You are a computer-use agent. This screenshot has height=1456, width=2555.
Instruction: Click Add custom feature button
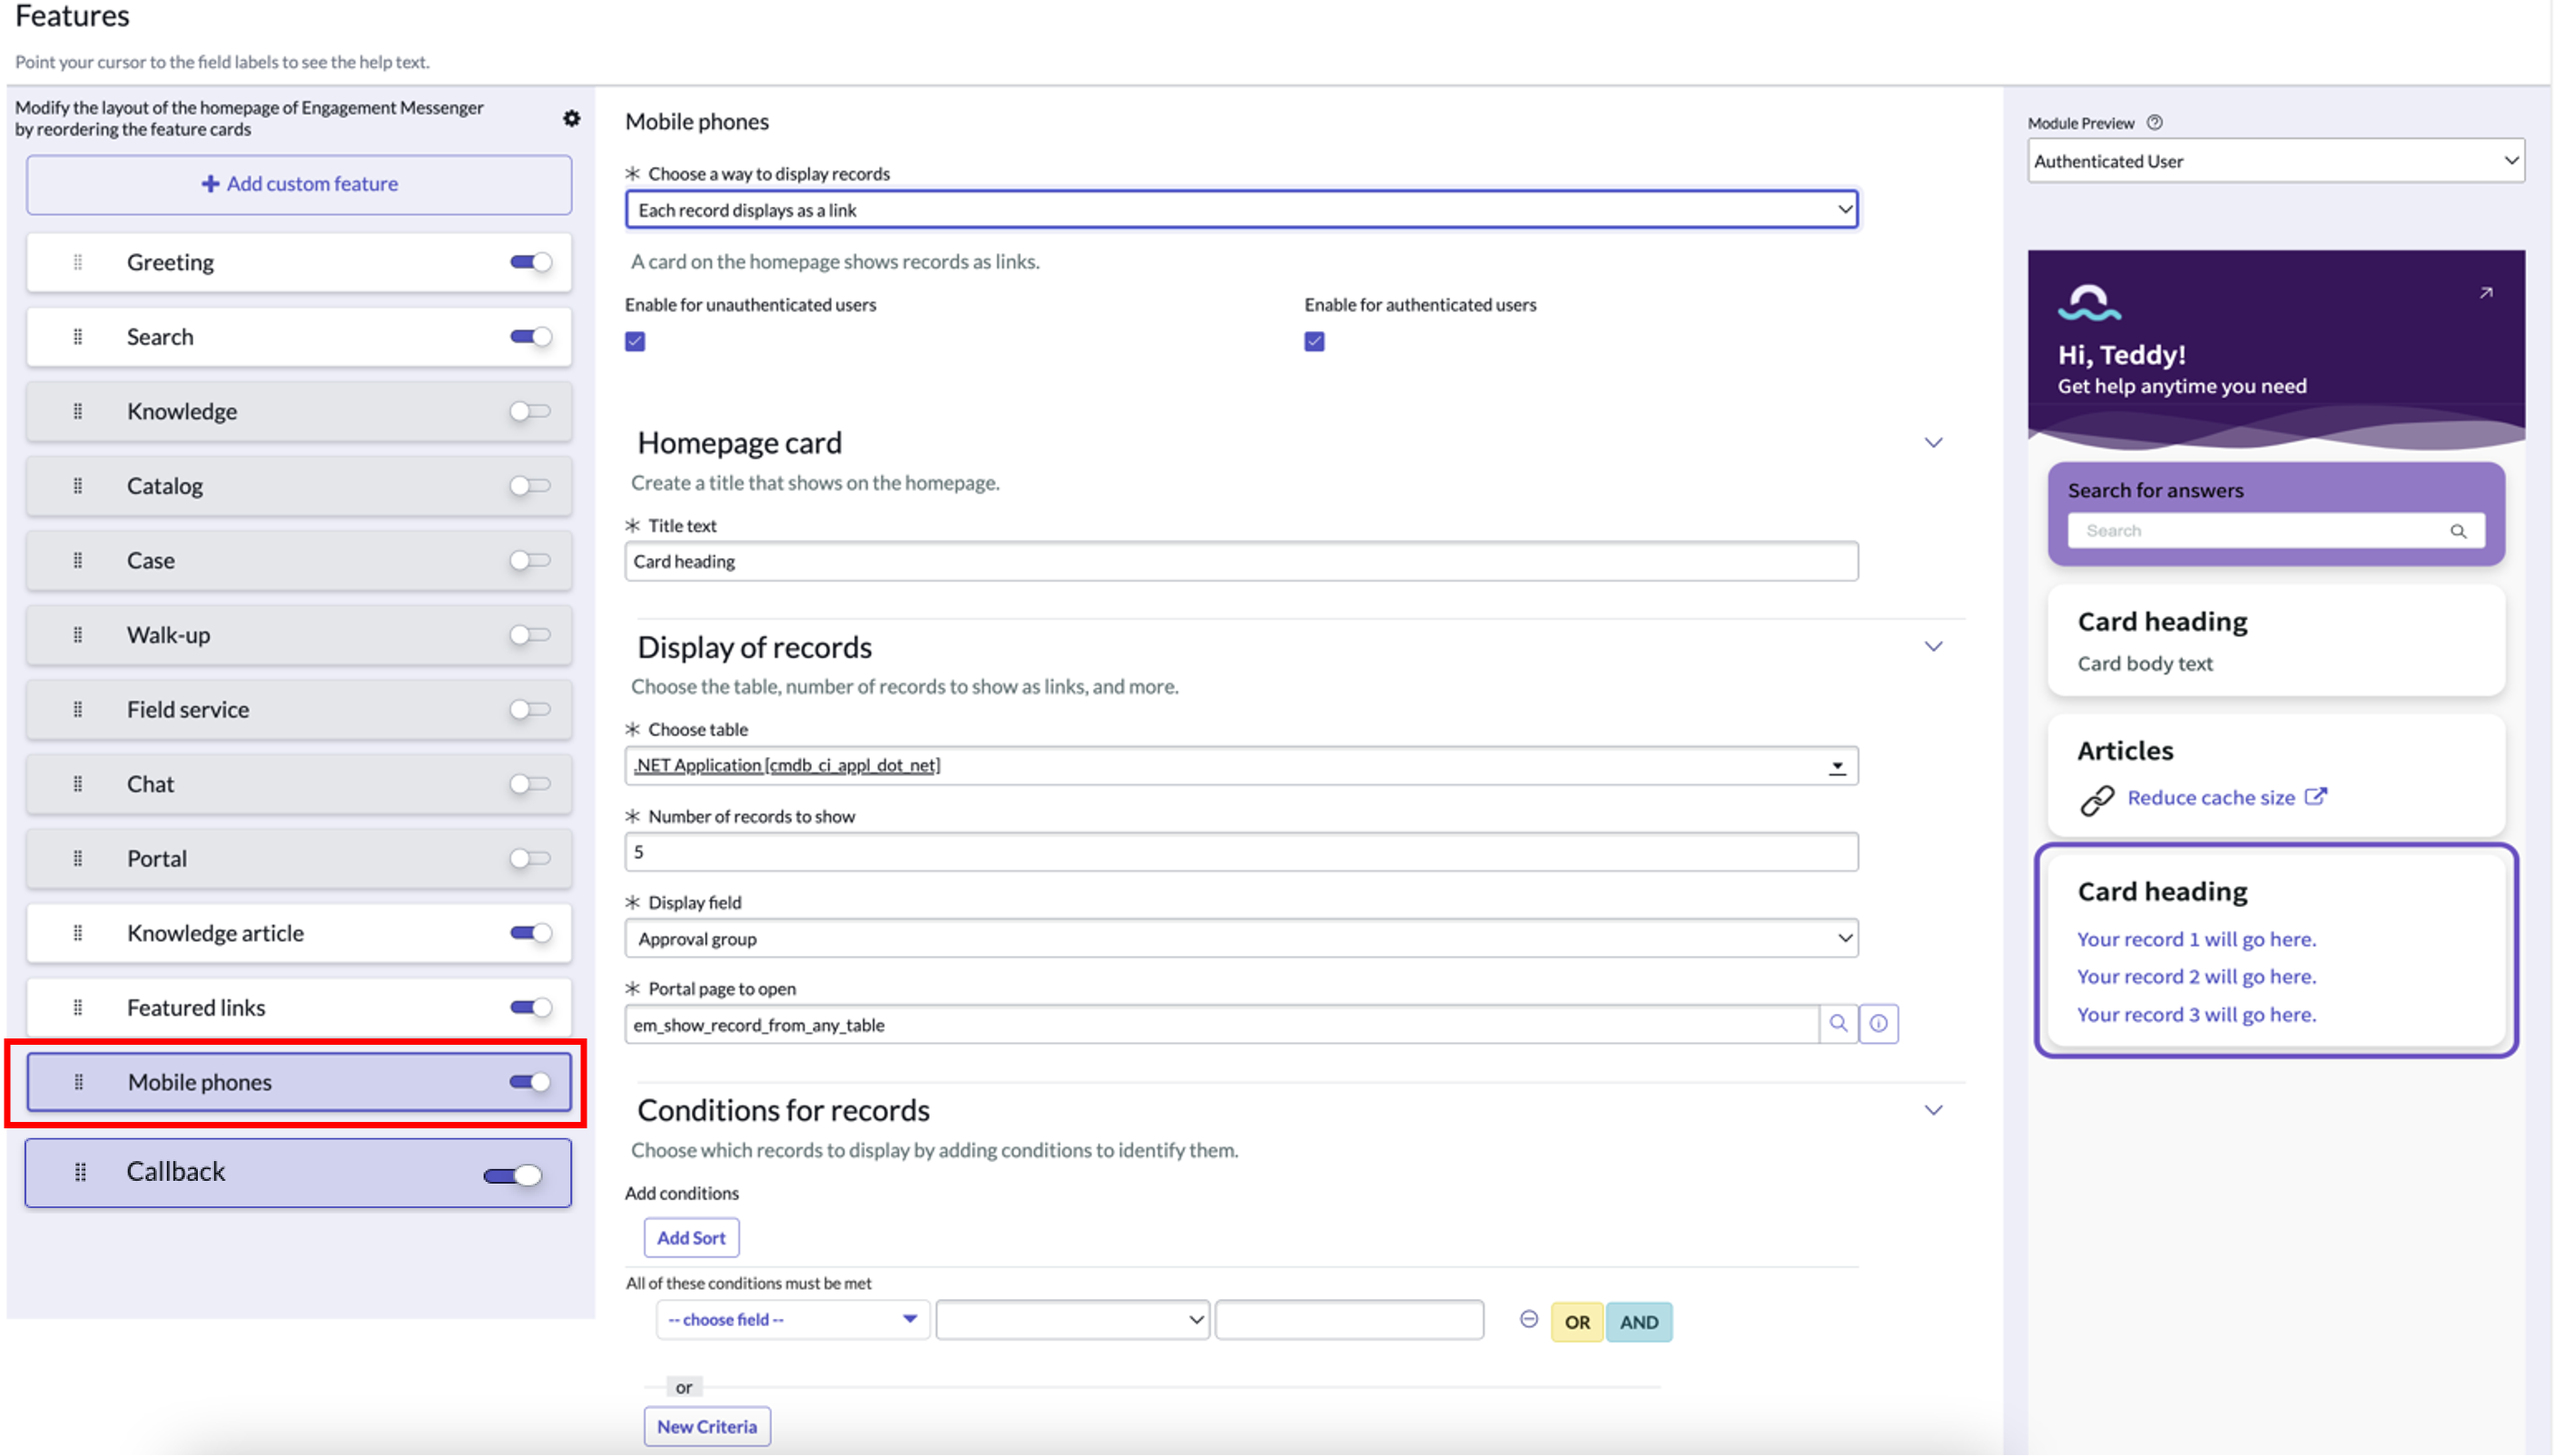299,184
